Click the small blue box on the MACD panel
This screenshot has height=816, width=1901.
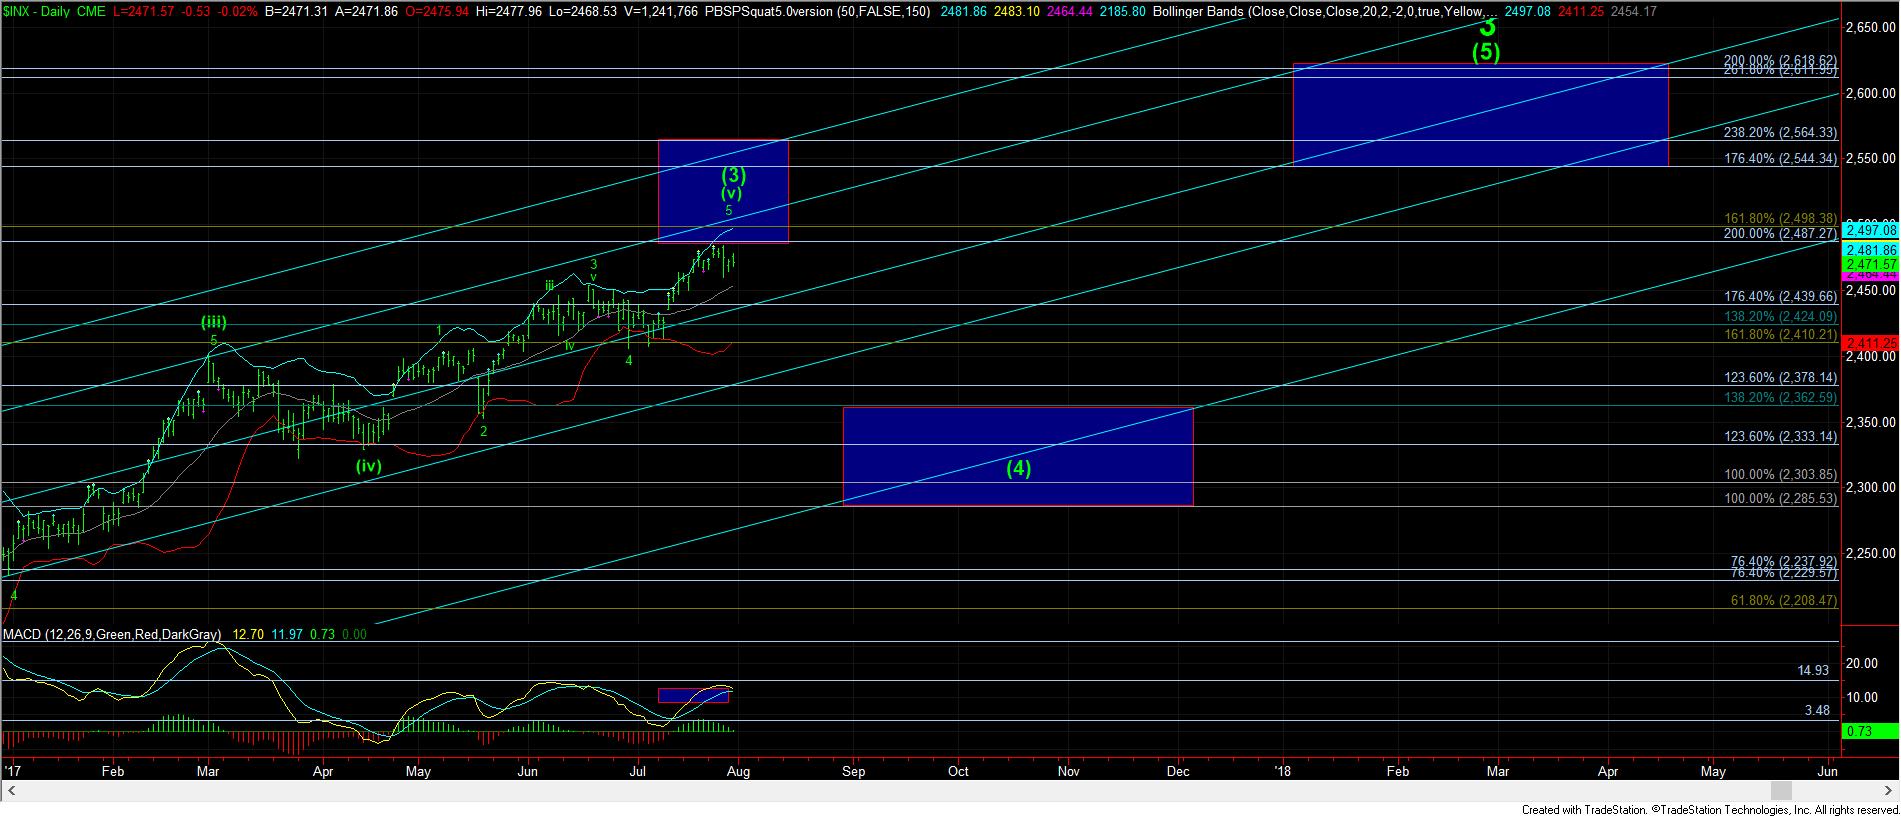[x=693, y=695]
